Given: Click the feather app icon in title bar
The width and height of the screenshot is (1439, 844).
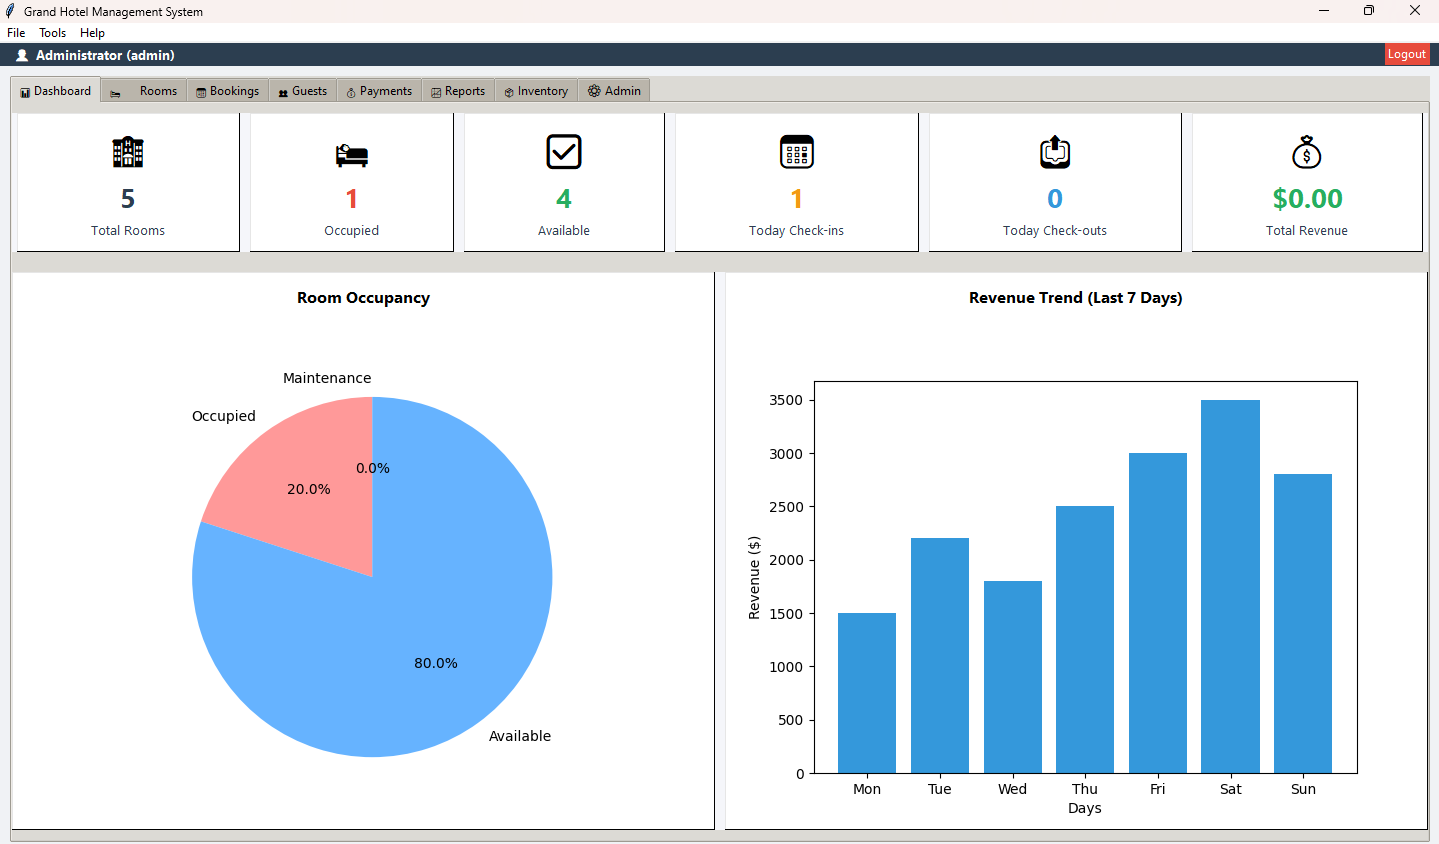Looking at the screenshot, I should [11, 11].
